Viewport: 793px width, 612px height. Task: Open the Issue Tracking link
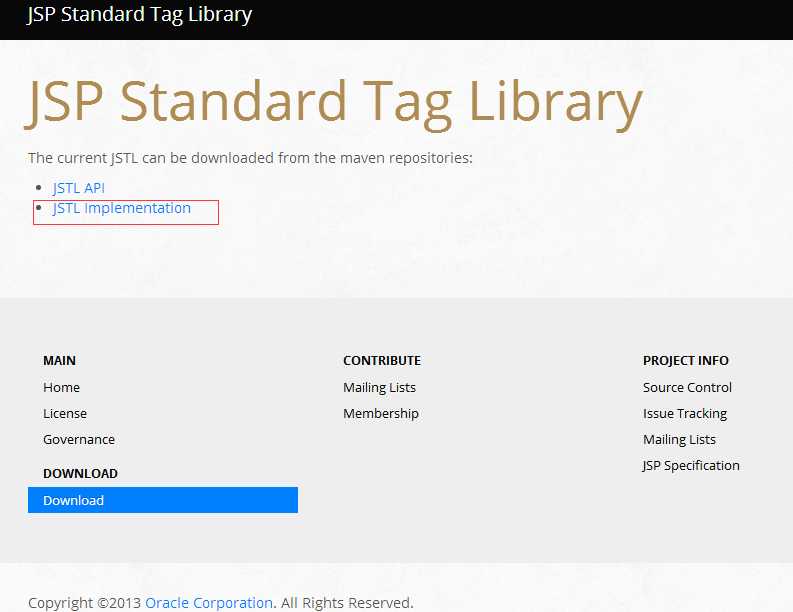(685, 414)
